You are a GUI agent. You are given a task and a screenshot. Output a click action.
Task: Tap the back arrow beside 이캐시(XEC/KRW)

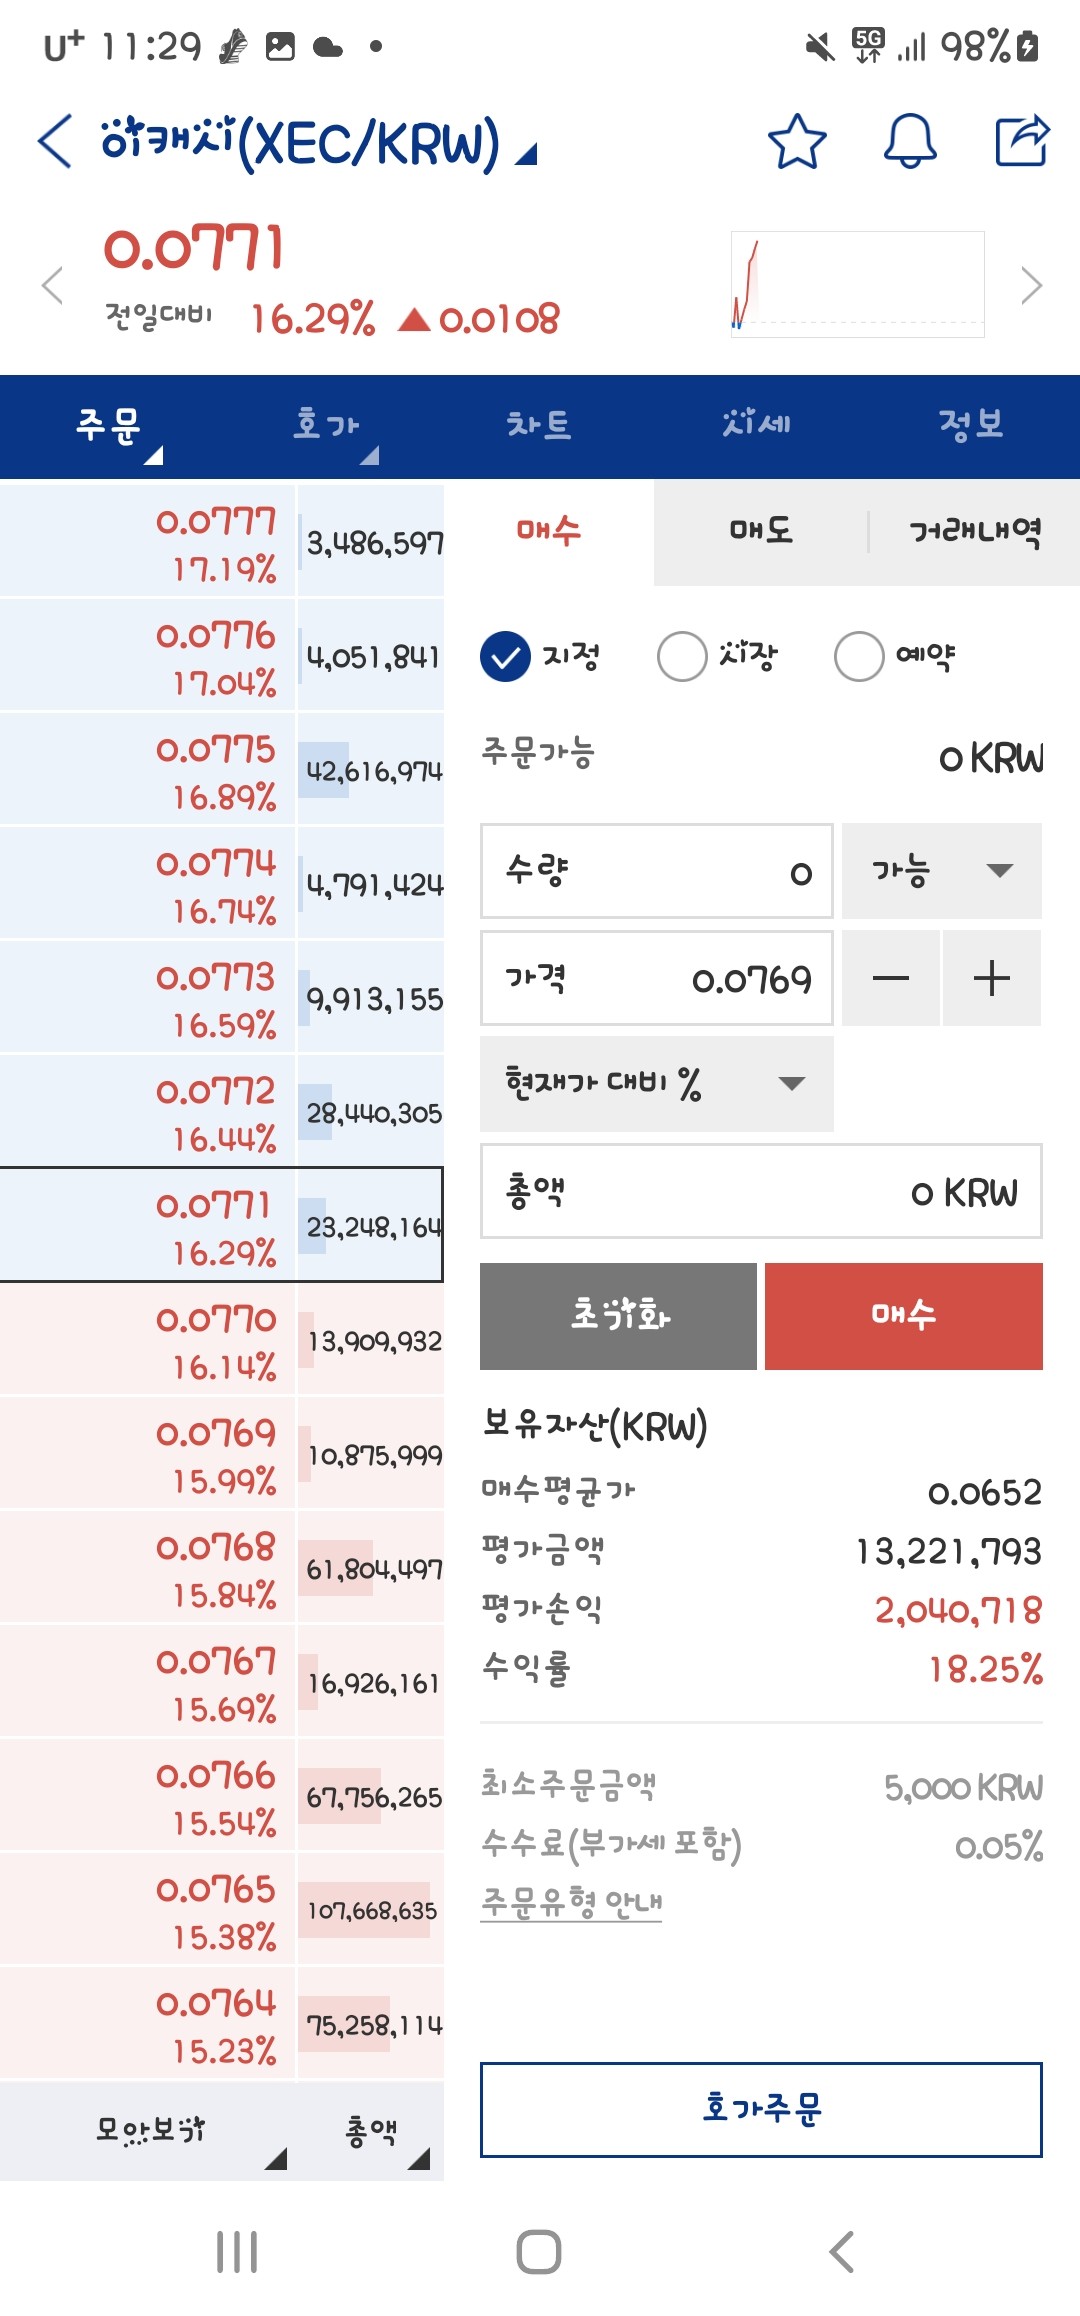tap(55, 141)
